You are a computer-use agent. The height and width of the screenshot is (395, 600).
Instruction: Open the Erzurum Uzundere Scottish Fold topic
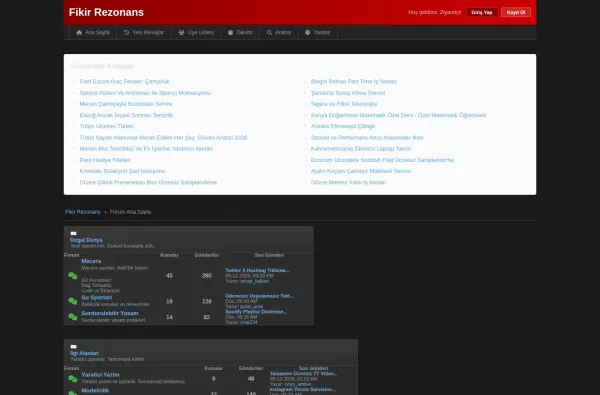pos(382,160)
